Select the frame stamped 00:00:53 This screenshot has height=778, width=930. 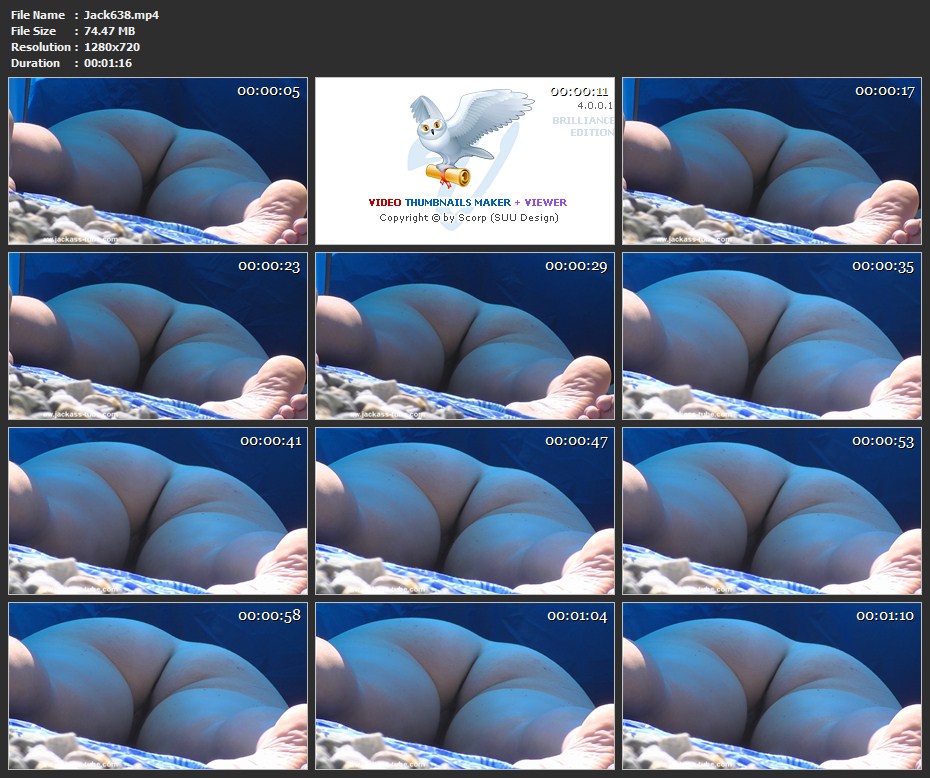tap(771, 510)
